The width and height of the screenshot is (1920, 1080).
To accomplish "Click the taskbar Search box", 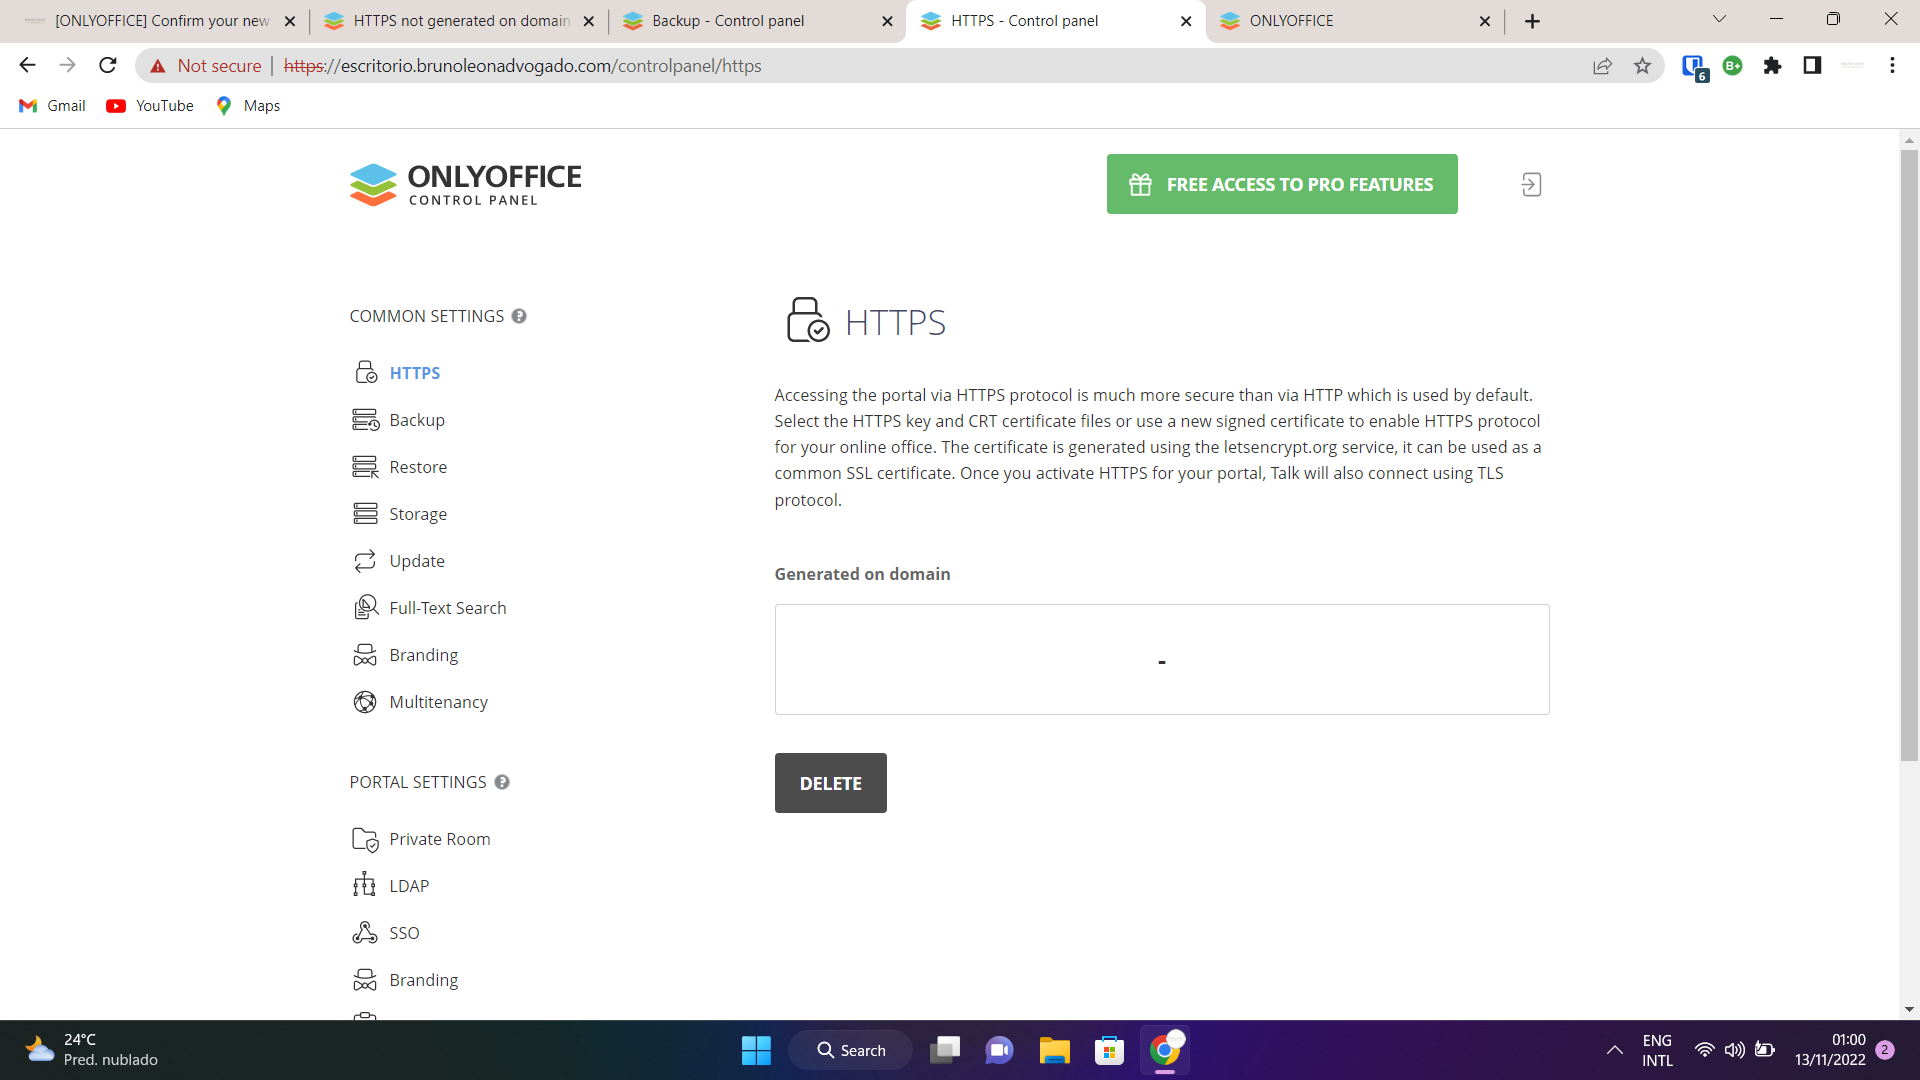I will point(850,1050).
